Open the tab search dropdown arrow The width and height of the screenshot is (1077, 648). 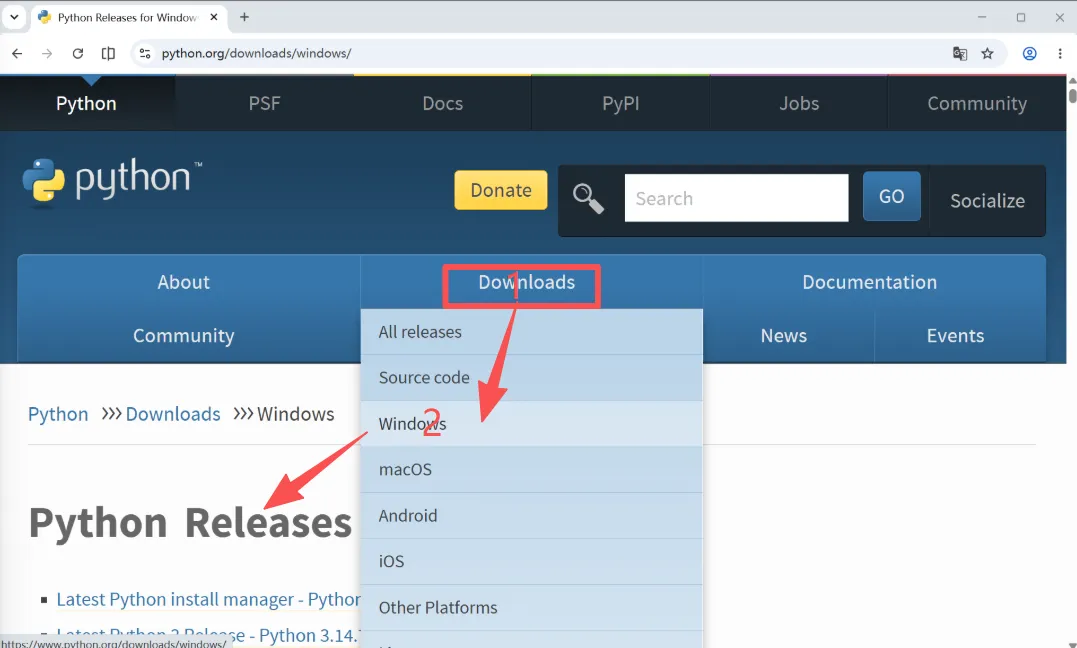(x=14, y=17)
